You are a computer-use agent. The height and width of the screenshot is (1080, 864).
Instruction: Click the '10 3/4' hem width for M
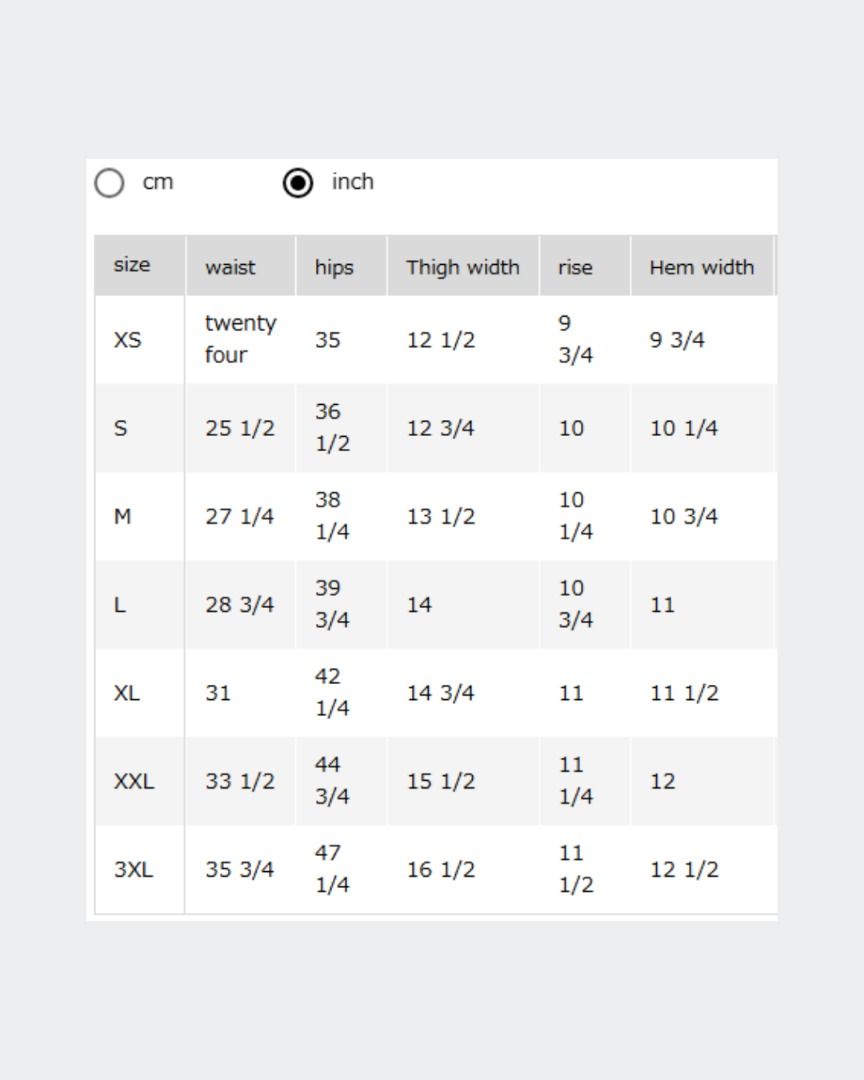[684, 517]
